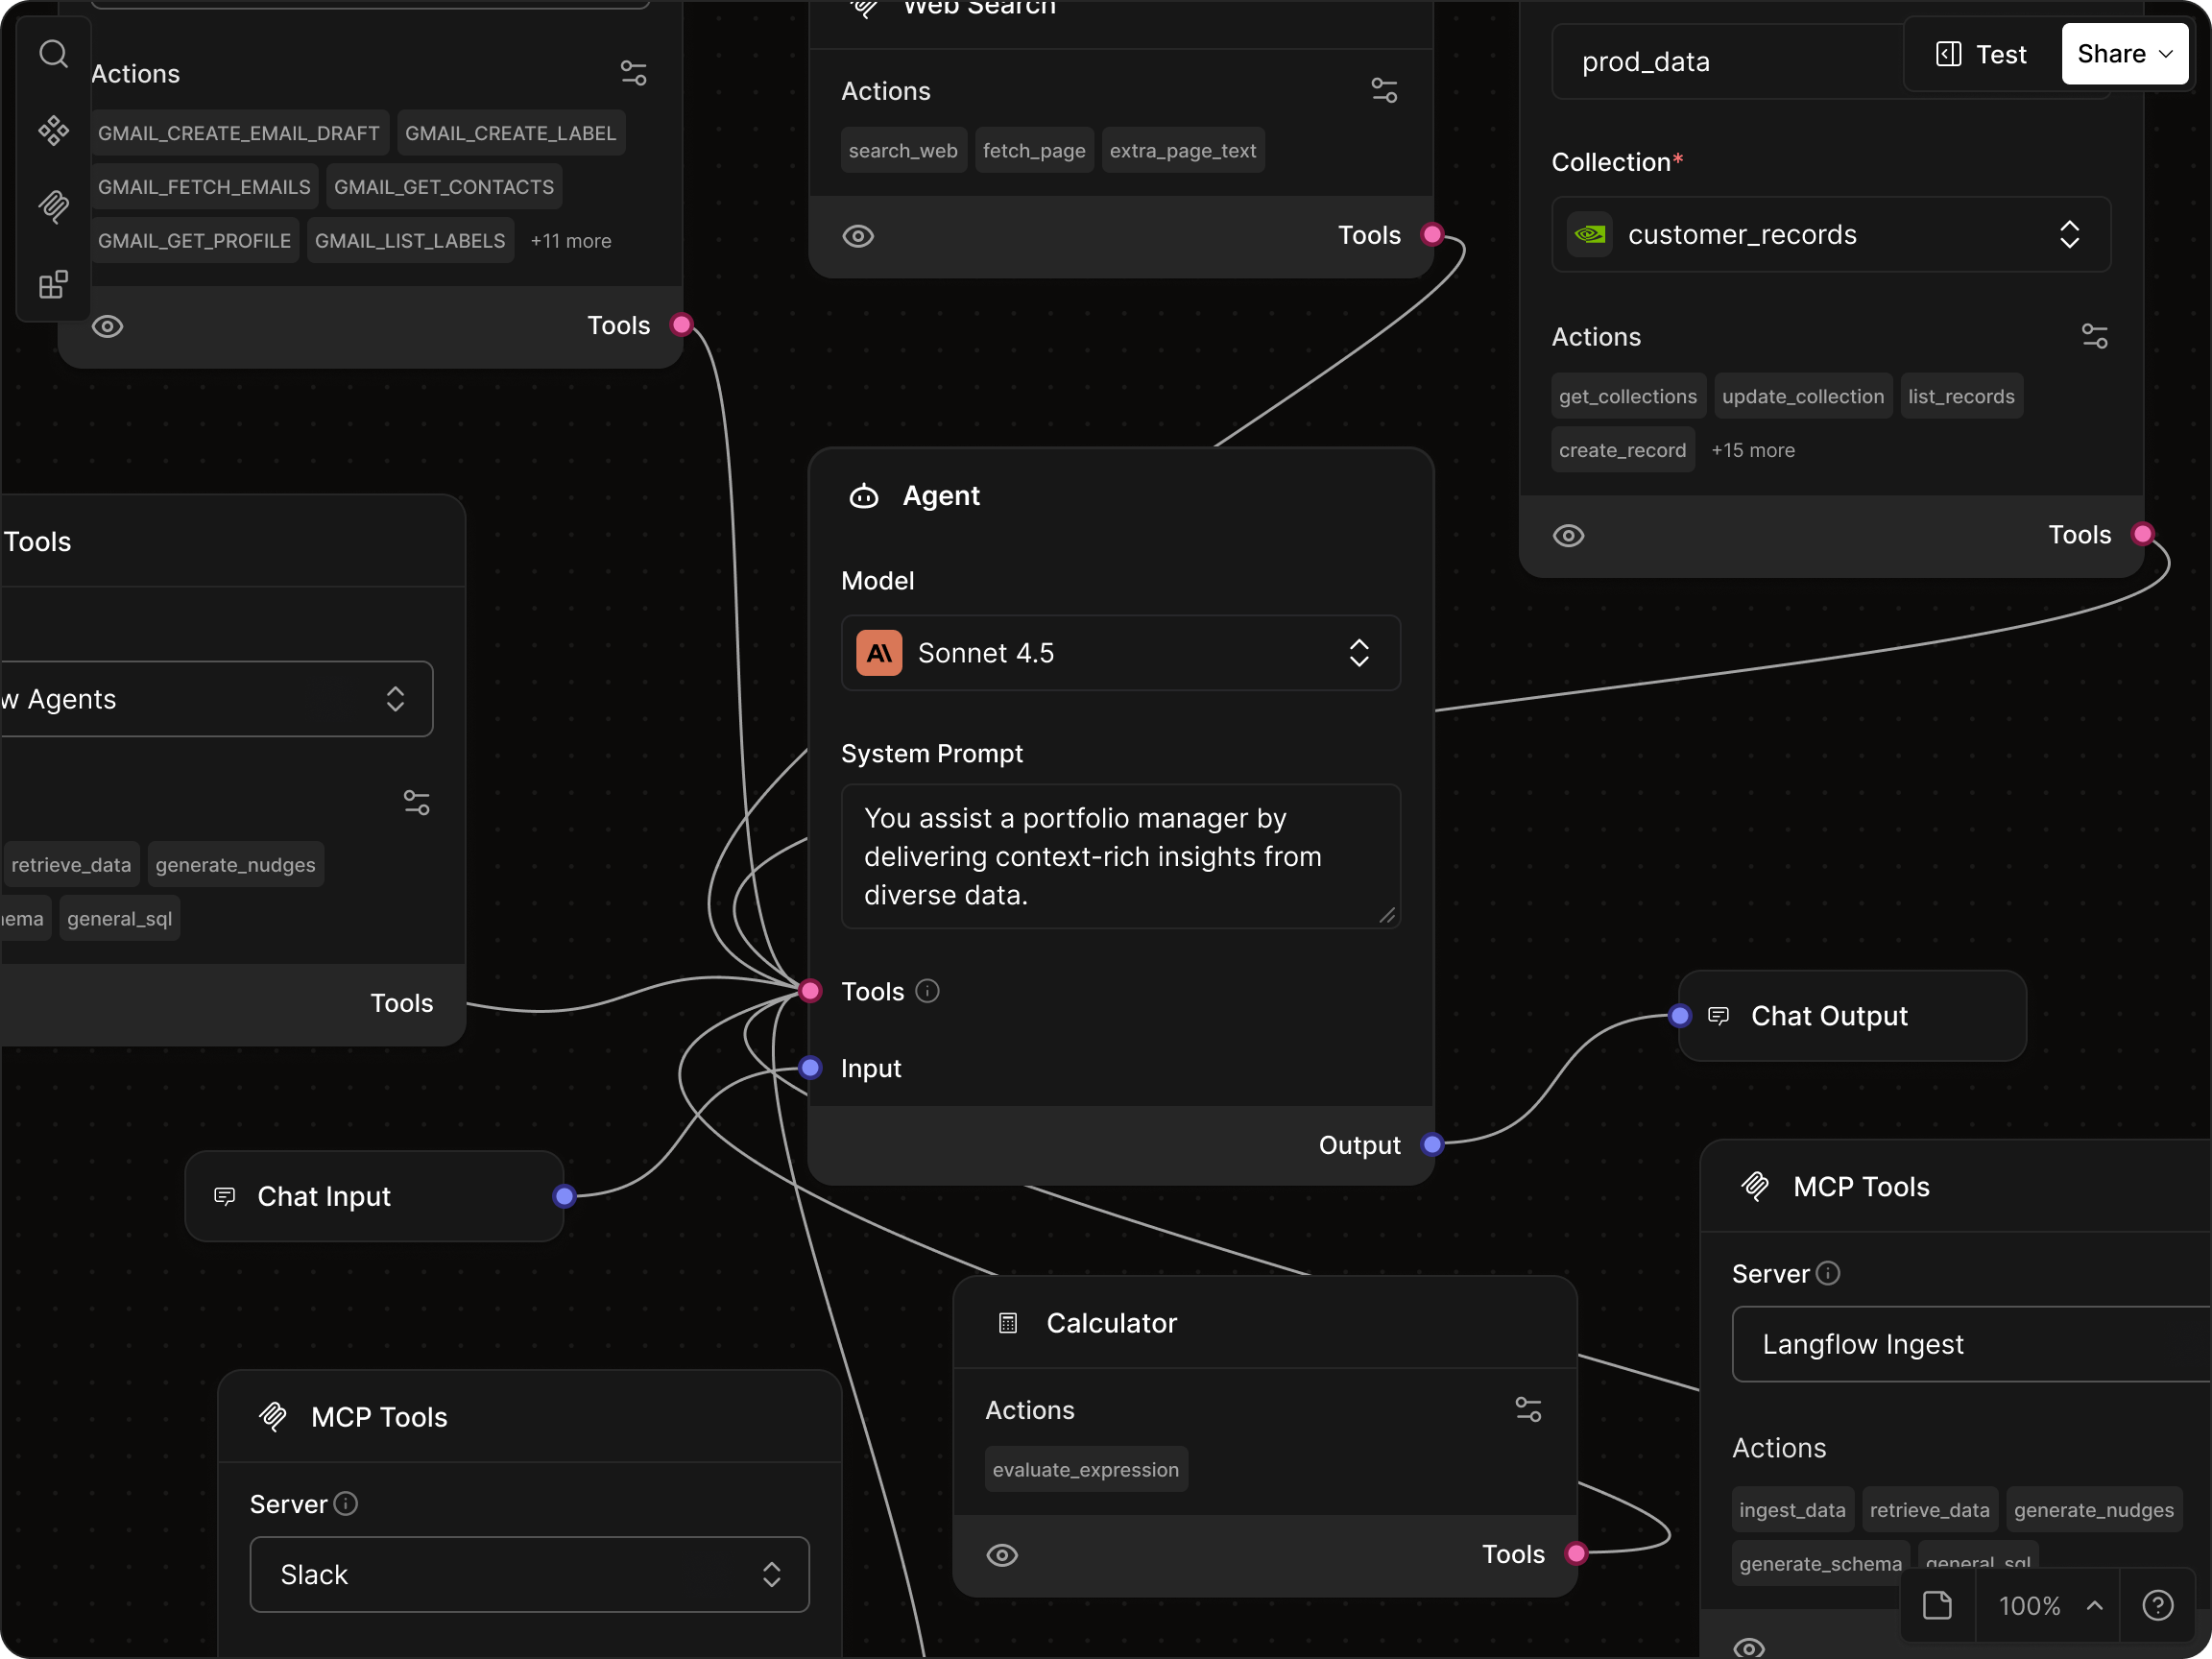
Task: Toggle eye icon on Calculator node
Action: [x=1002, y=1555]
